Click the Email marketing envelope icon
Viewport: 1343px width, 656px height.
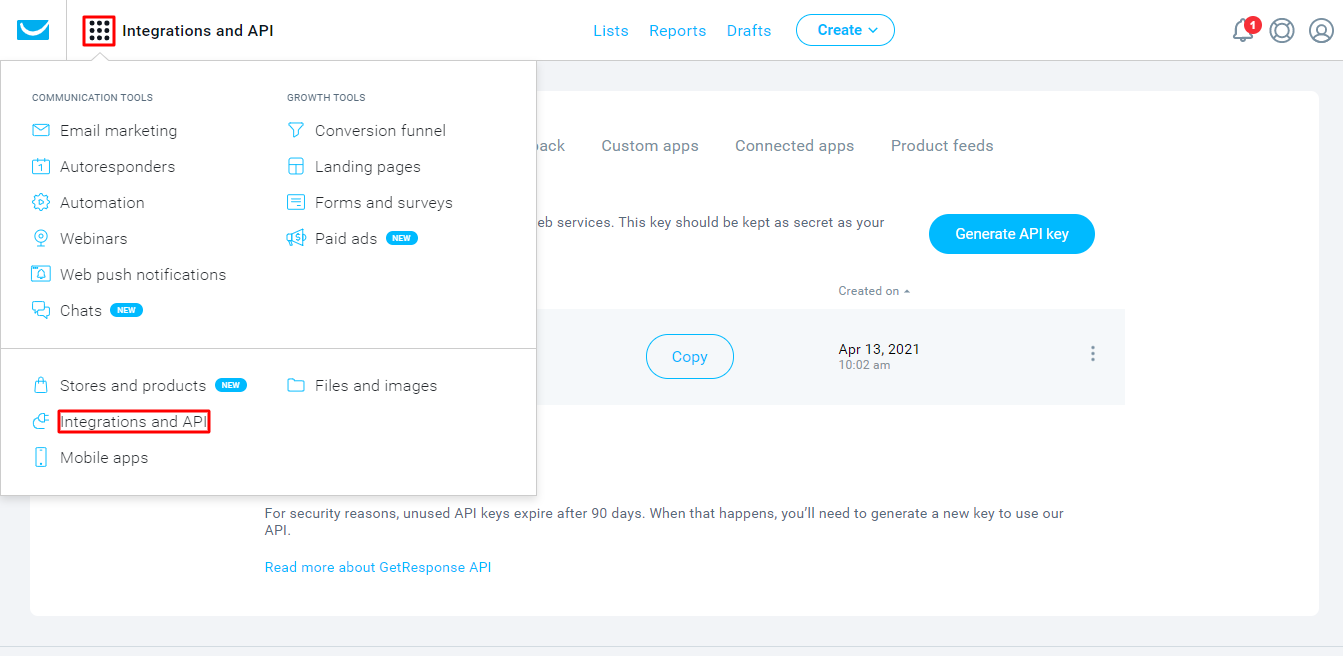[x=41, y=131]
